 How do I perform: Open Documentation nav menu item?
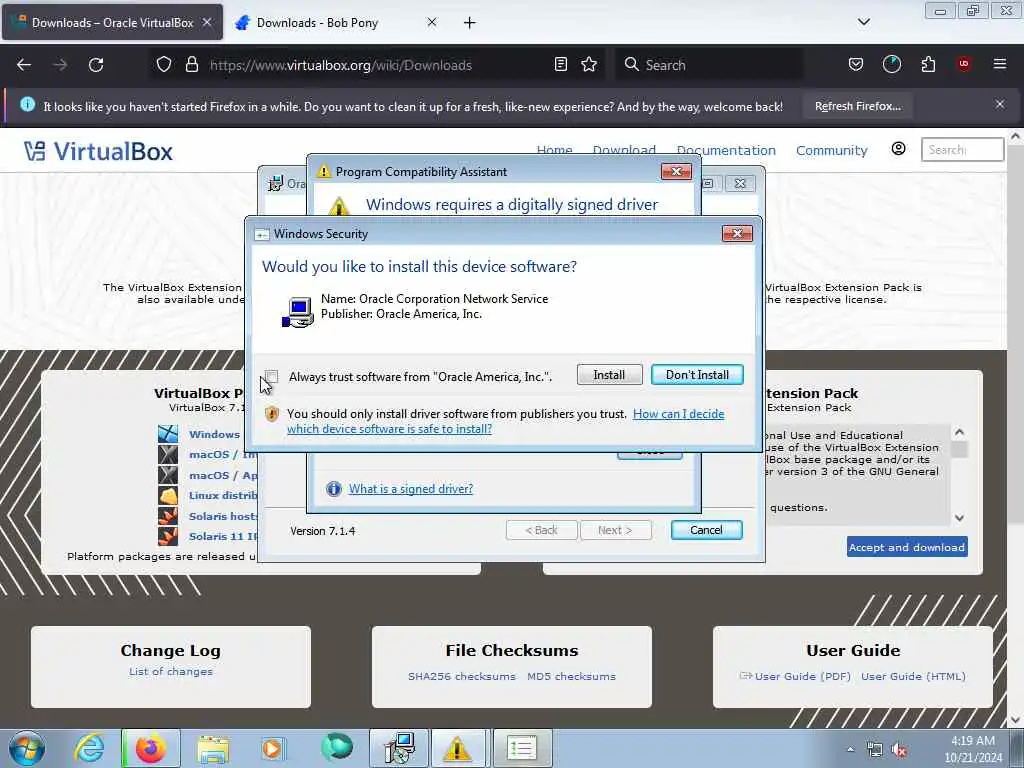tap(726, 151)
